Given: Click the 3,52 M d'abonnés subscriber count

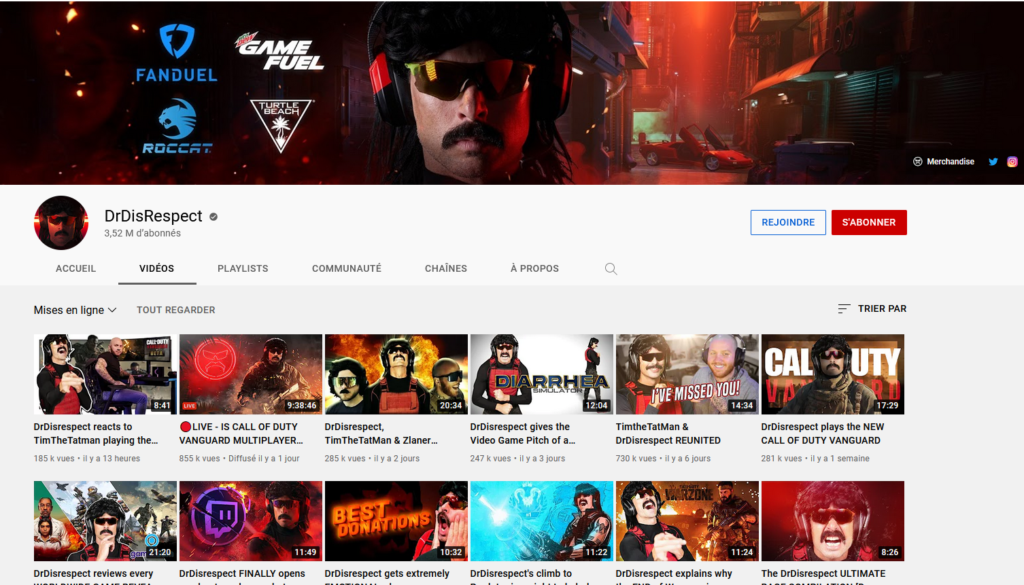Looking at the screenshot, I should point(142,233).
